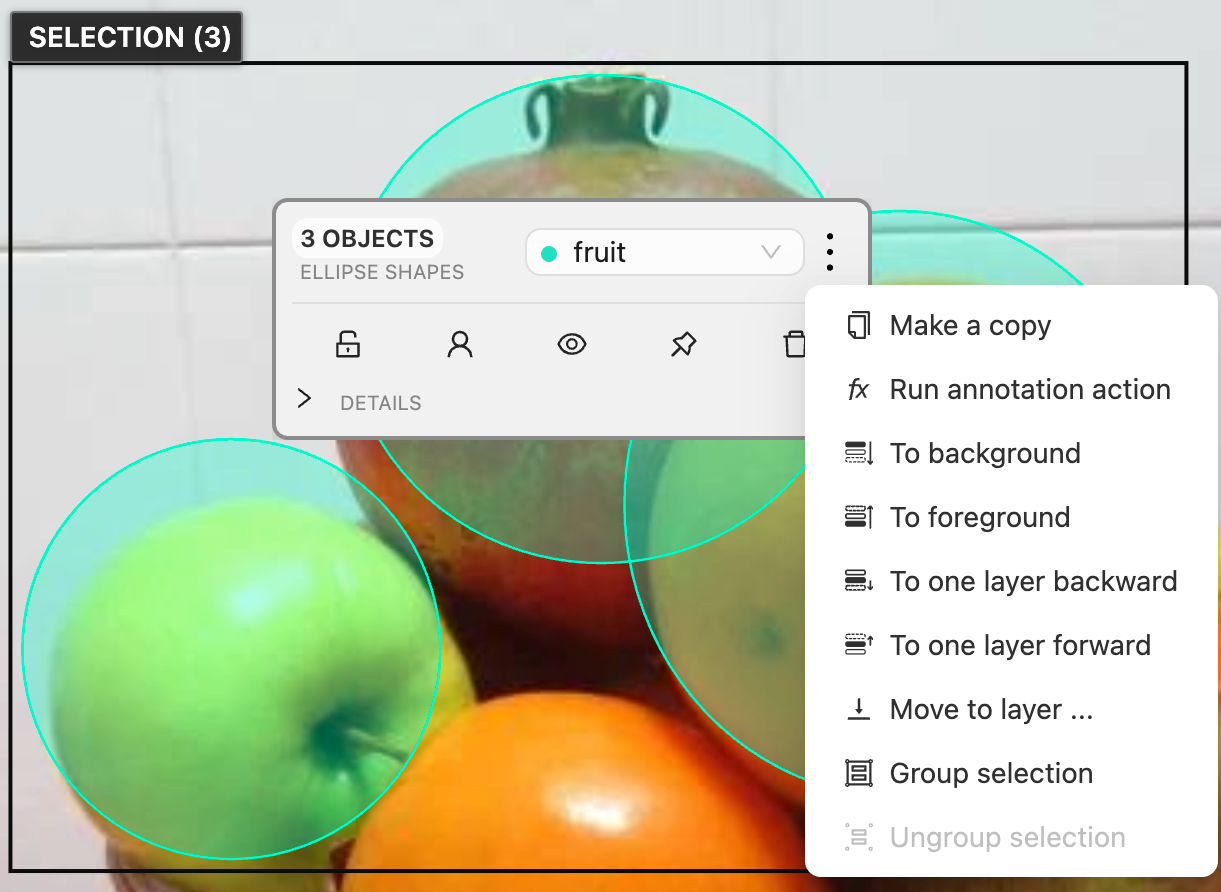Pin the selected objects with the pin icon
The height and width of the screenshot is (892, 1221).
(683, 344)
